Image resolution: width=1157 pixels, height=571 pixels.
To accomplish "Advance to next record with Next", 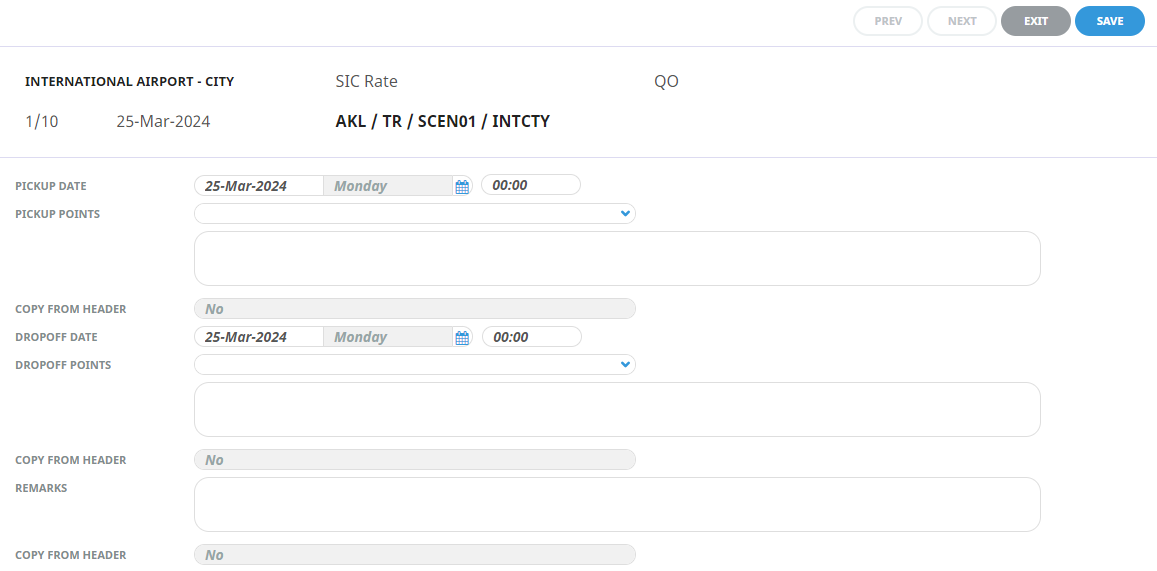I will point(962,21).
